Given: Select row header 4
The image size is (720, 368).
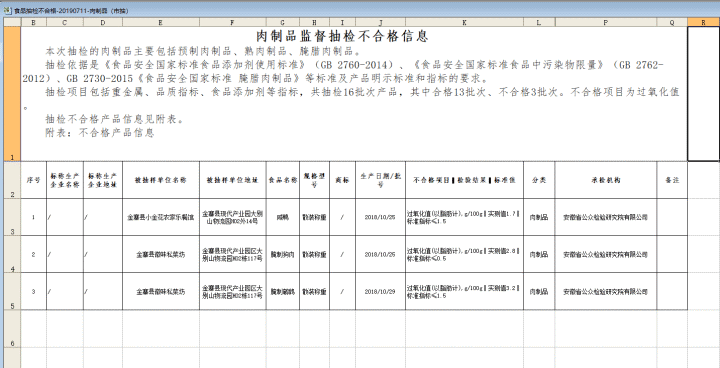Looking at the screenshot, I should click(x=12, y=255).
